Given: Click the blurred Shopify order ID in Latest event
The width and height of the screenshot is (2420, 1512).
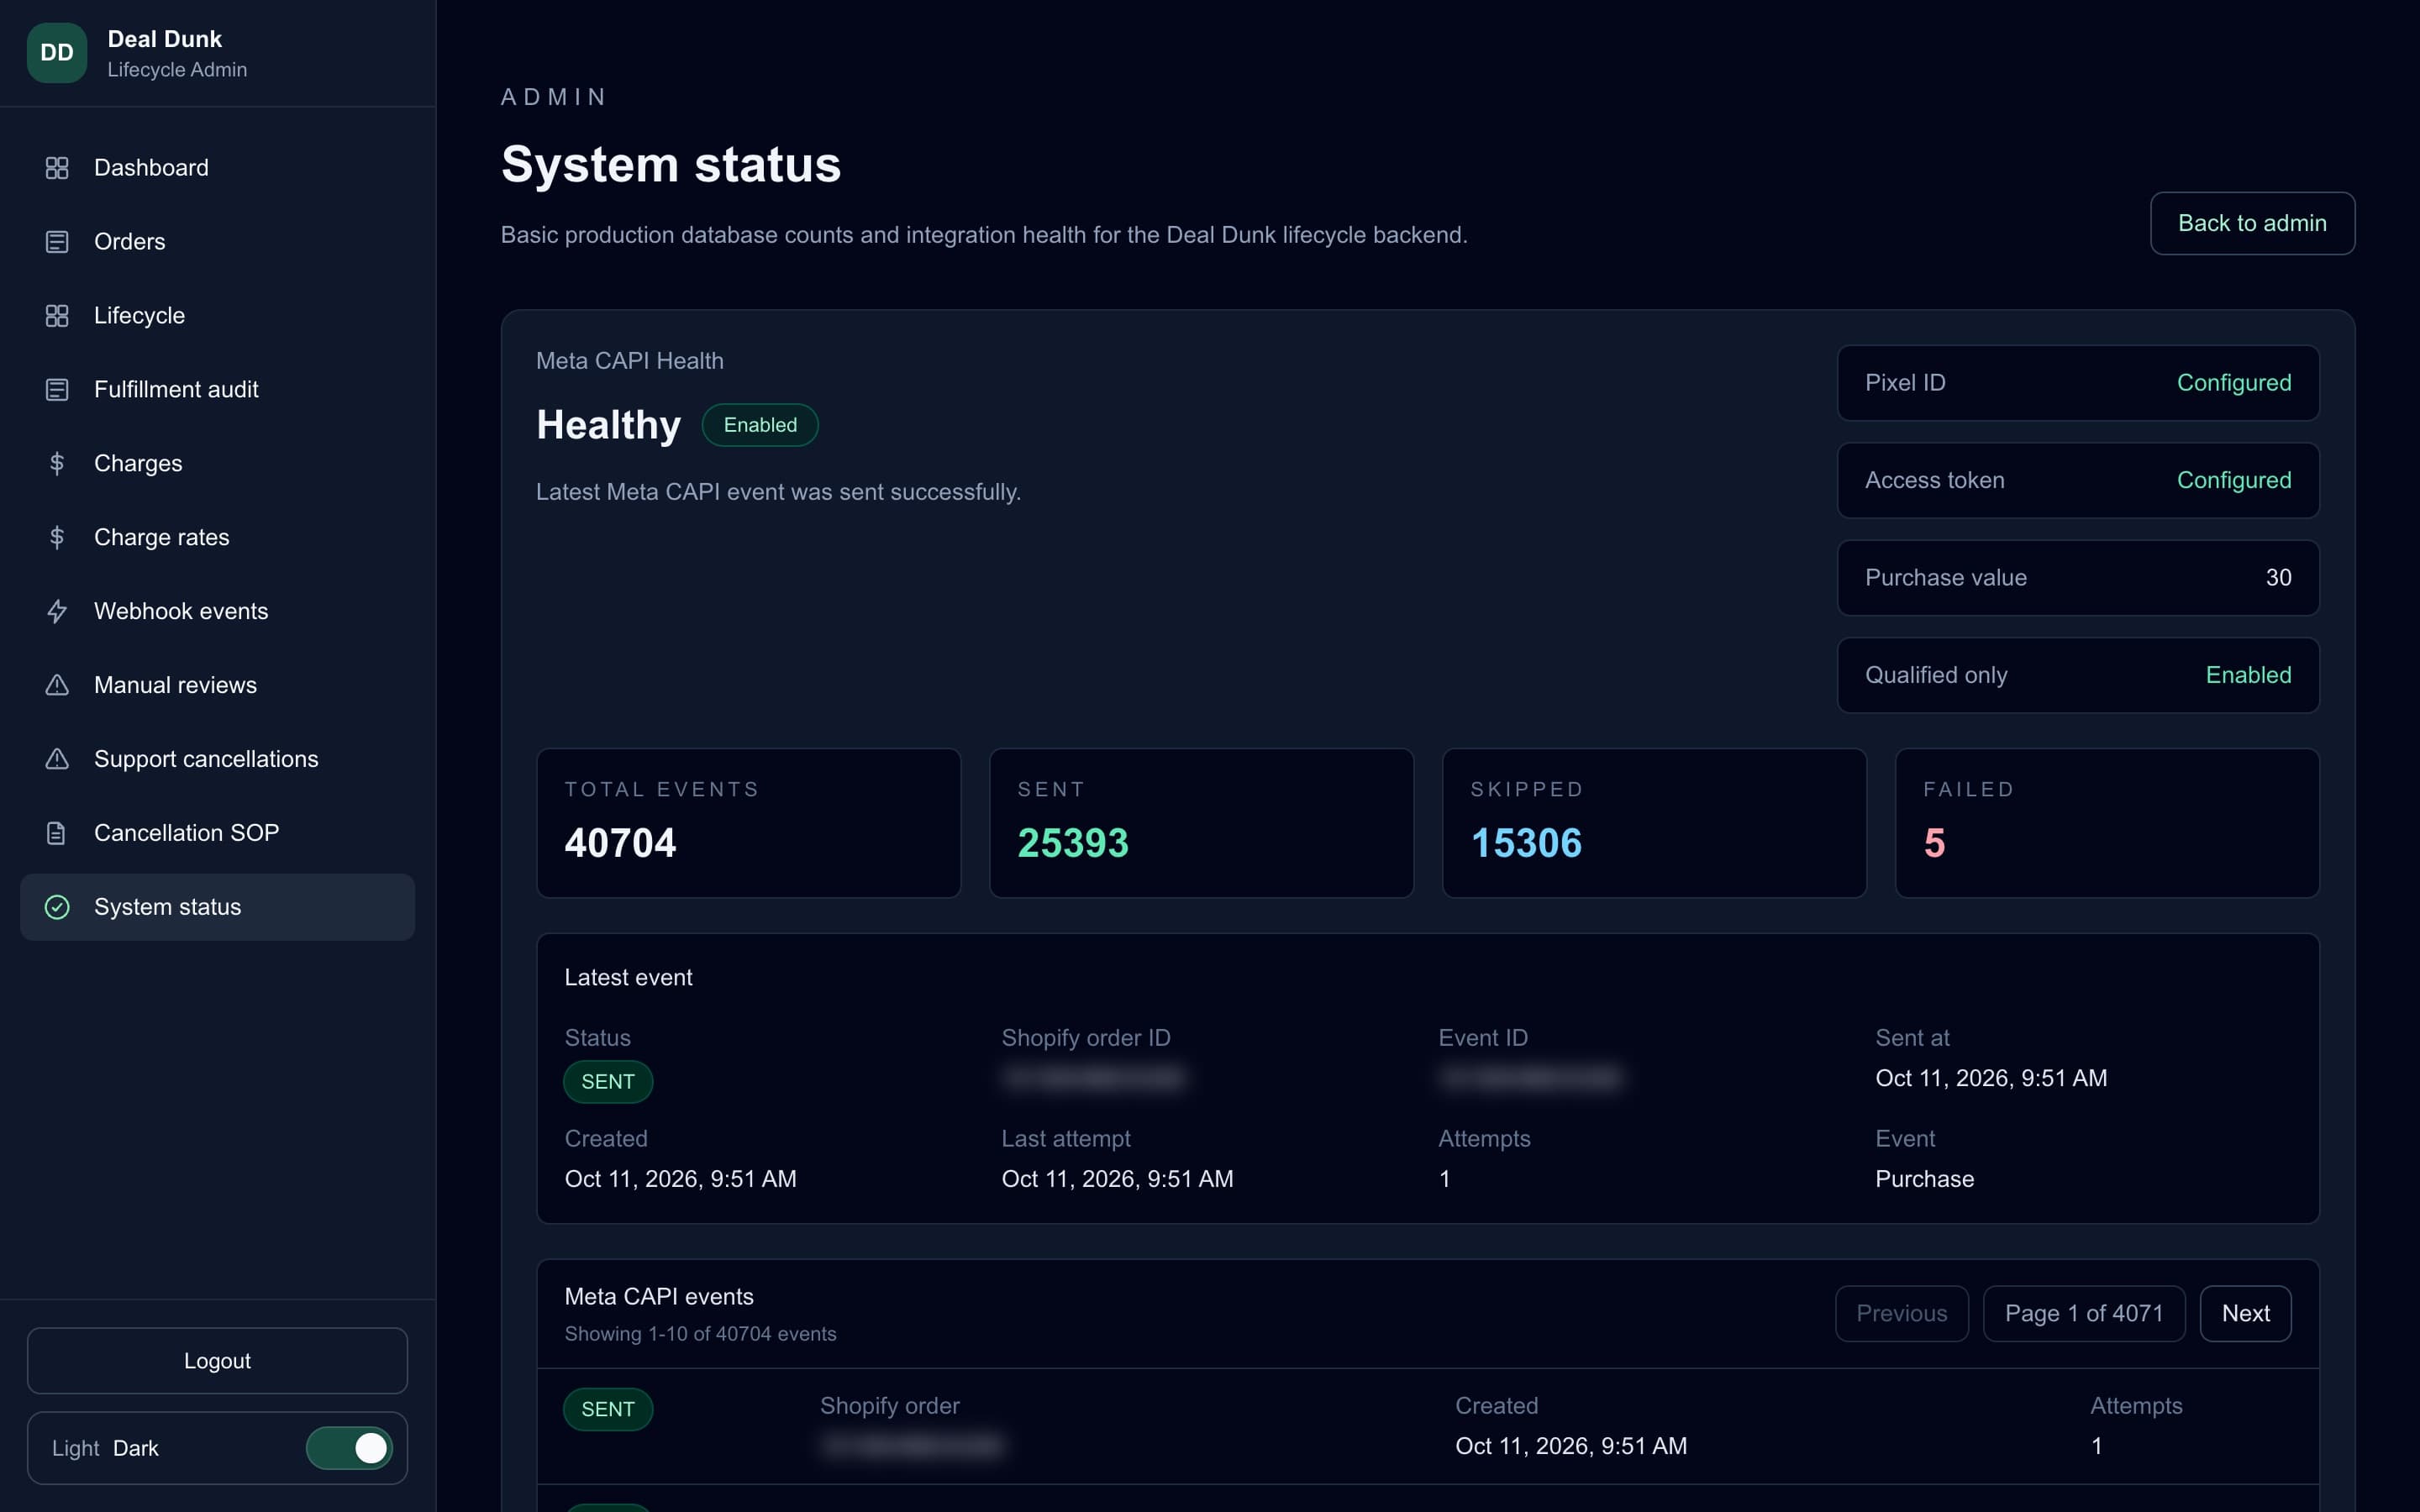Looking at the screenshot, I should coord(1094,1078).
